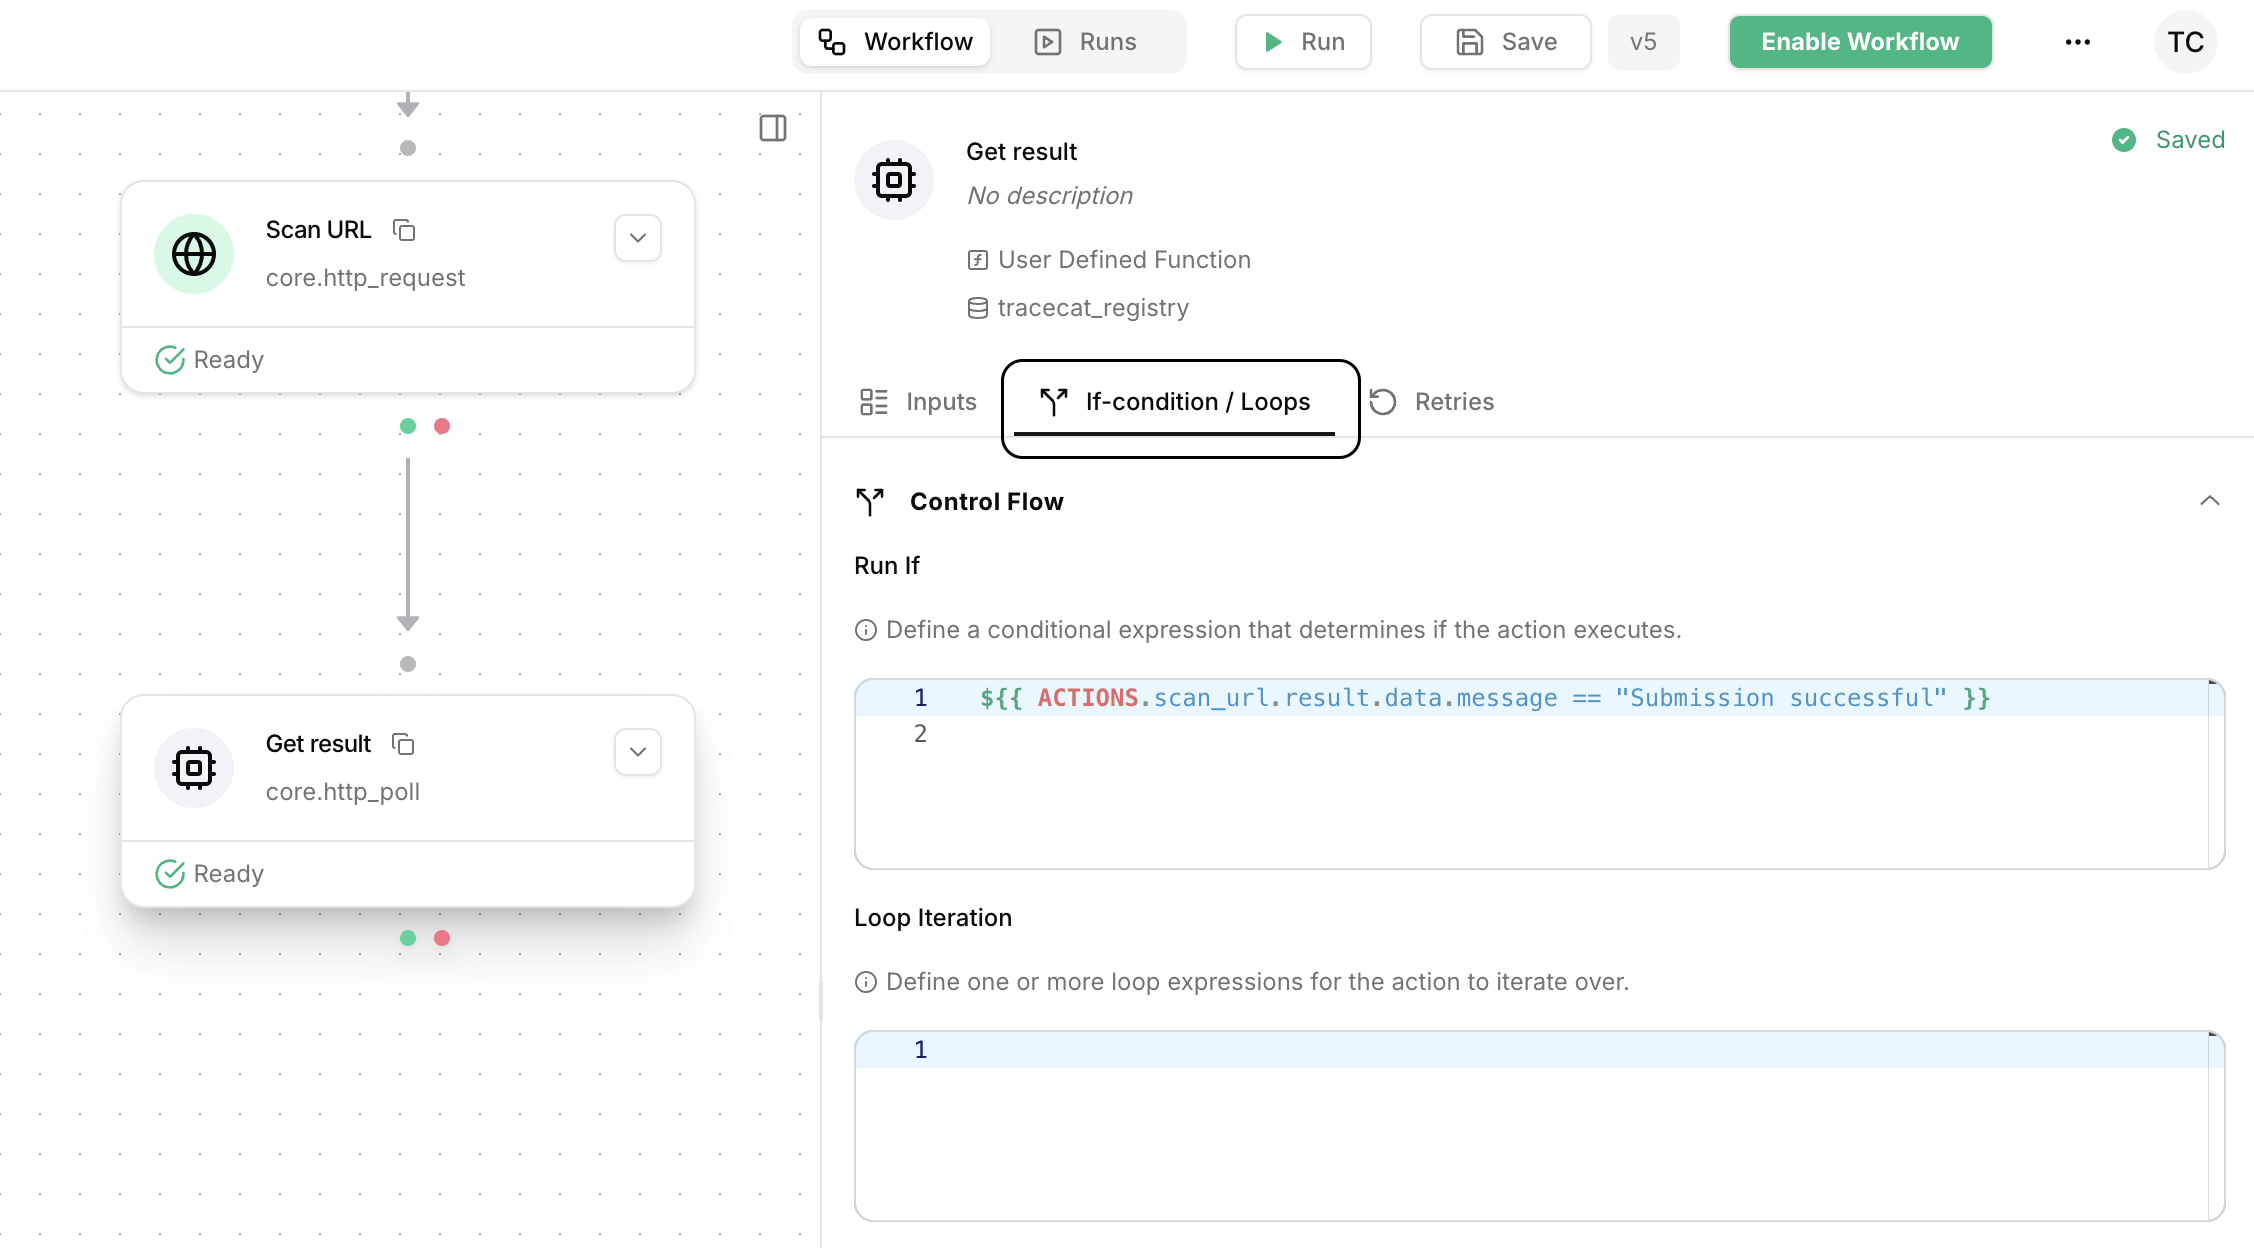Click the No description field

tap(1050, 196)
